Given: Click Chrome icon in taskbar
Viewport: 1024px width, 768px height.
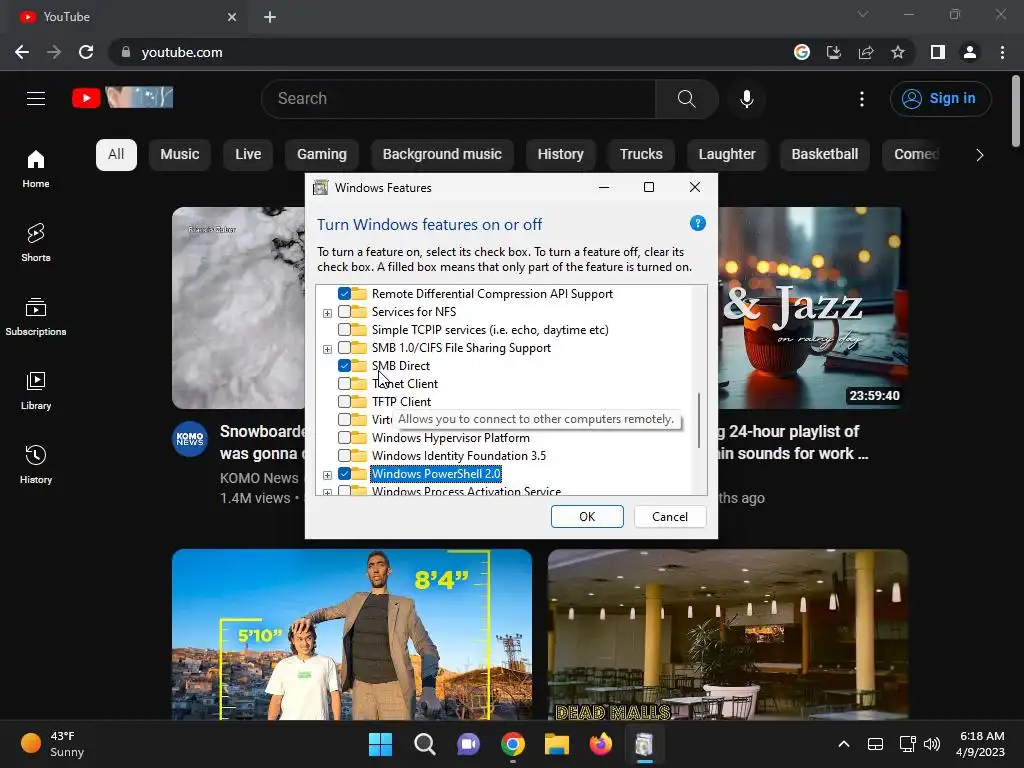Looking at the screenshot, I should point(513,744).
